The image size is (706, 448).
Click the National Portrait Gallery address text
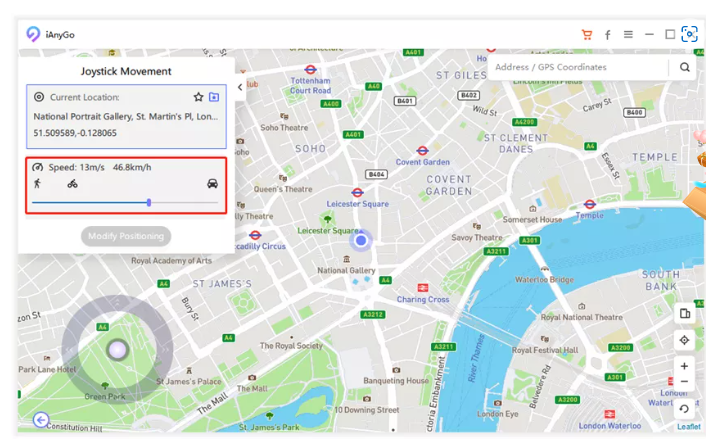click(x=126, y=116)
